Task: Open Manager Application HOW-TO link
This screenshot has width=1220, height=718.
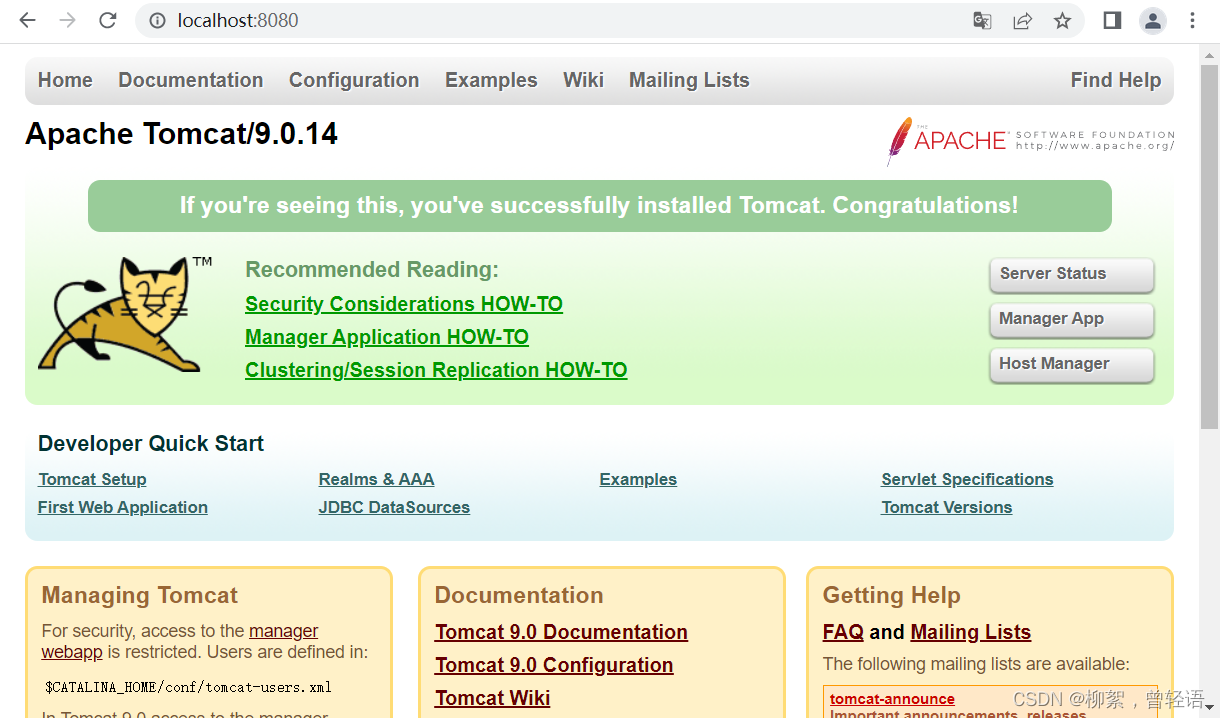Action: click(x=387, y=337)
